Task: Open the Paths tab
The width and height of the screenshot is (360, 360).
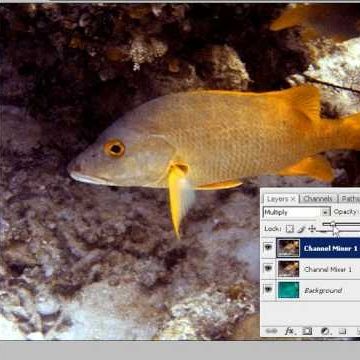Action: 350,199
